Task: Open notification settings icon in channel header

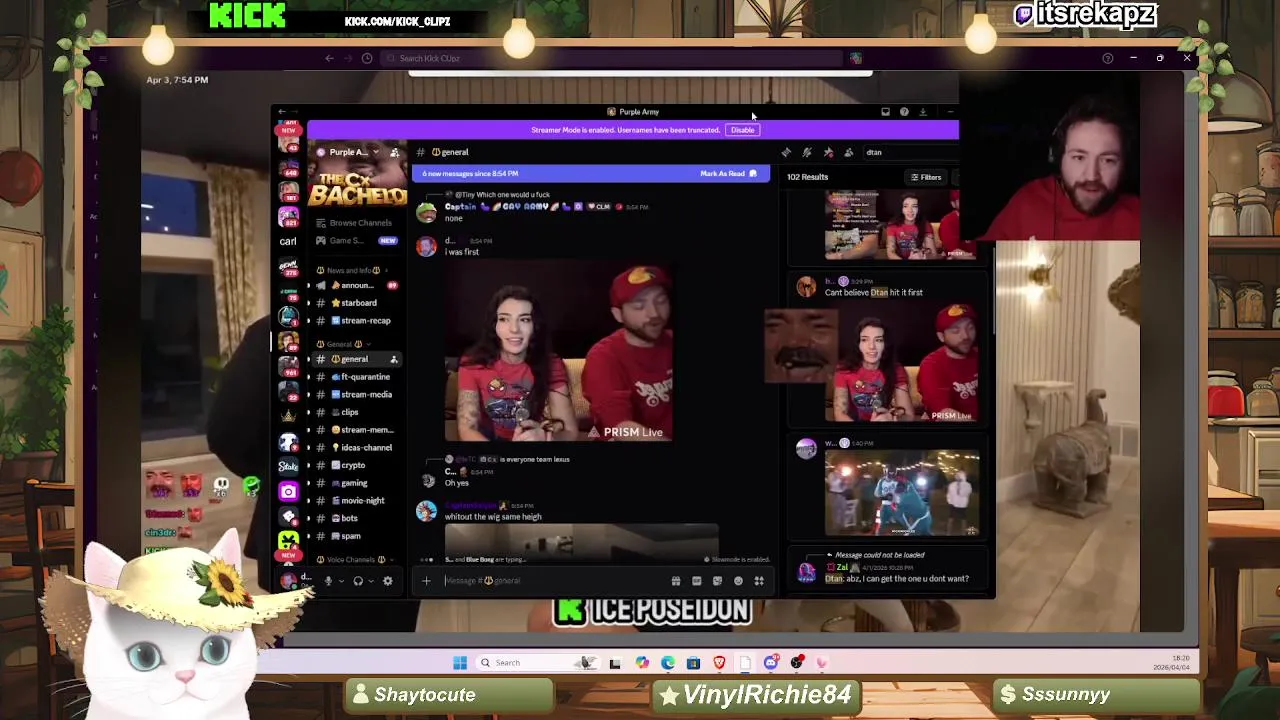Action: click(807, 152)
